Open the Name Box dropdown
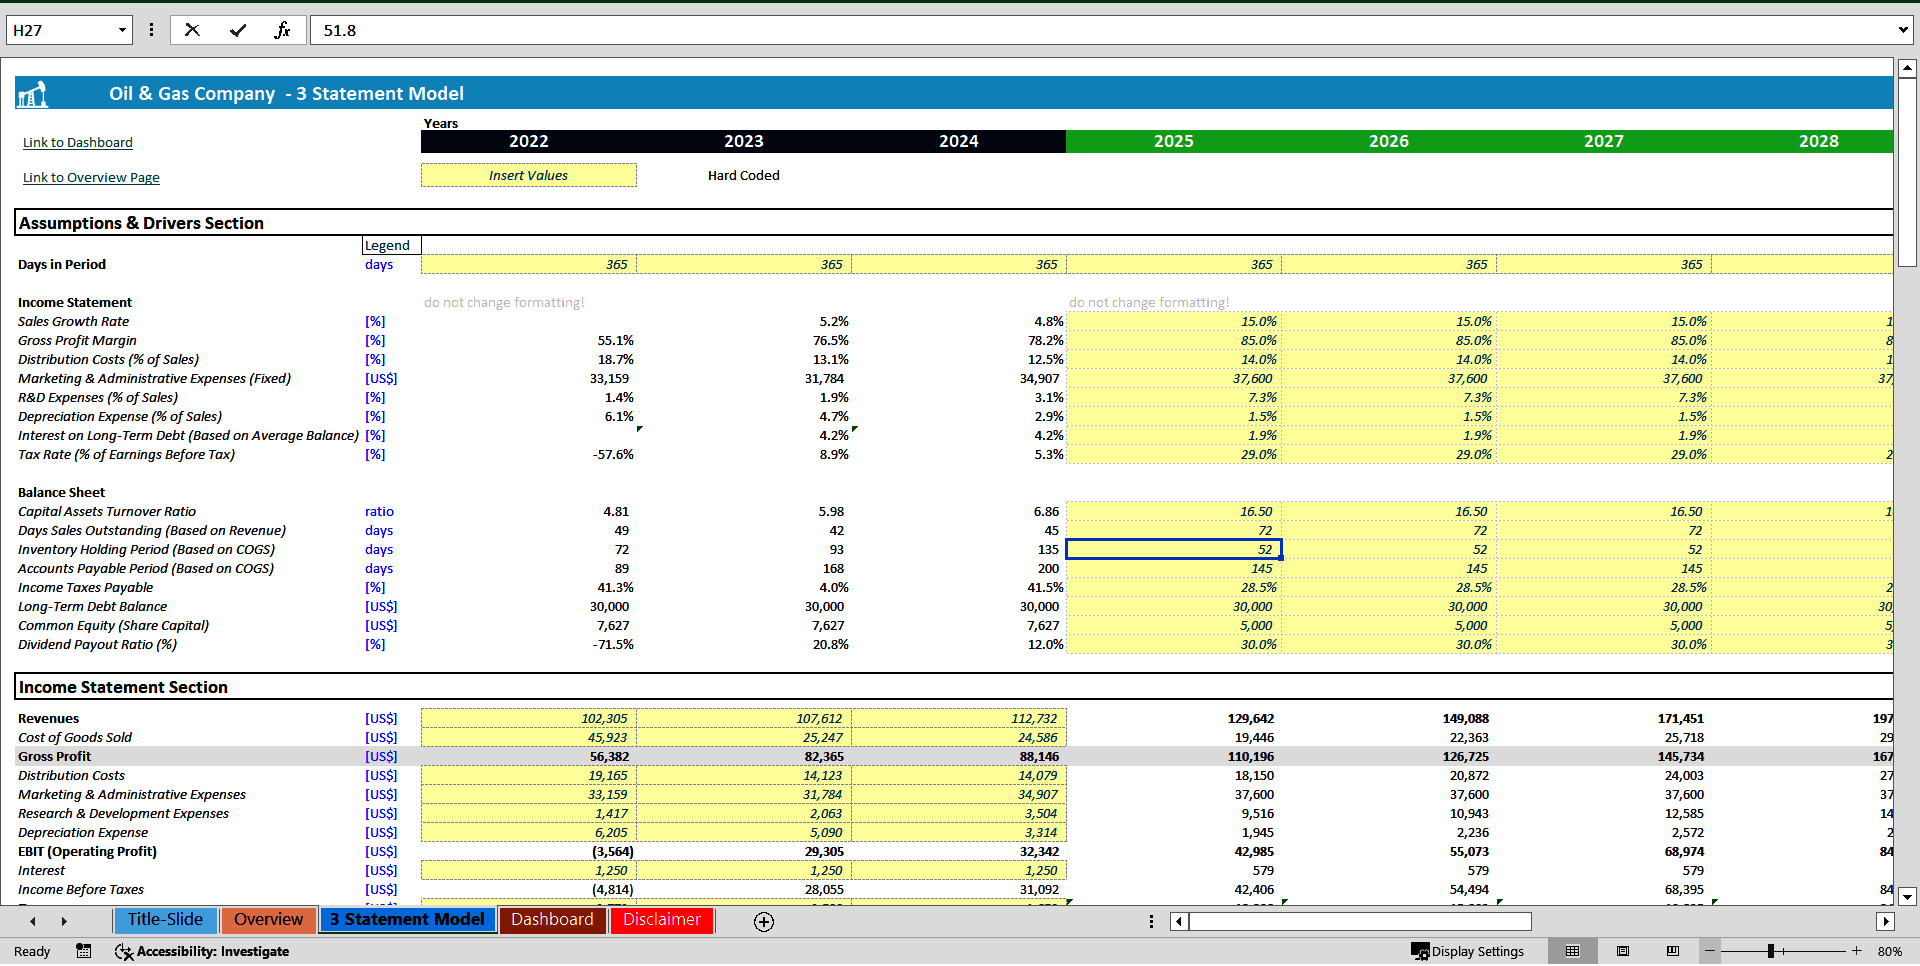 click(x=122, y=30)
